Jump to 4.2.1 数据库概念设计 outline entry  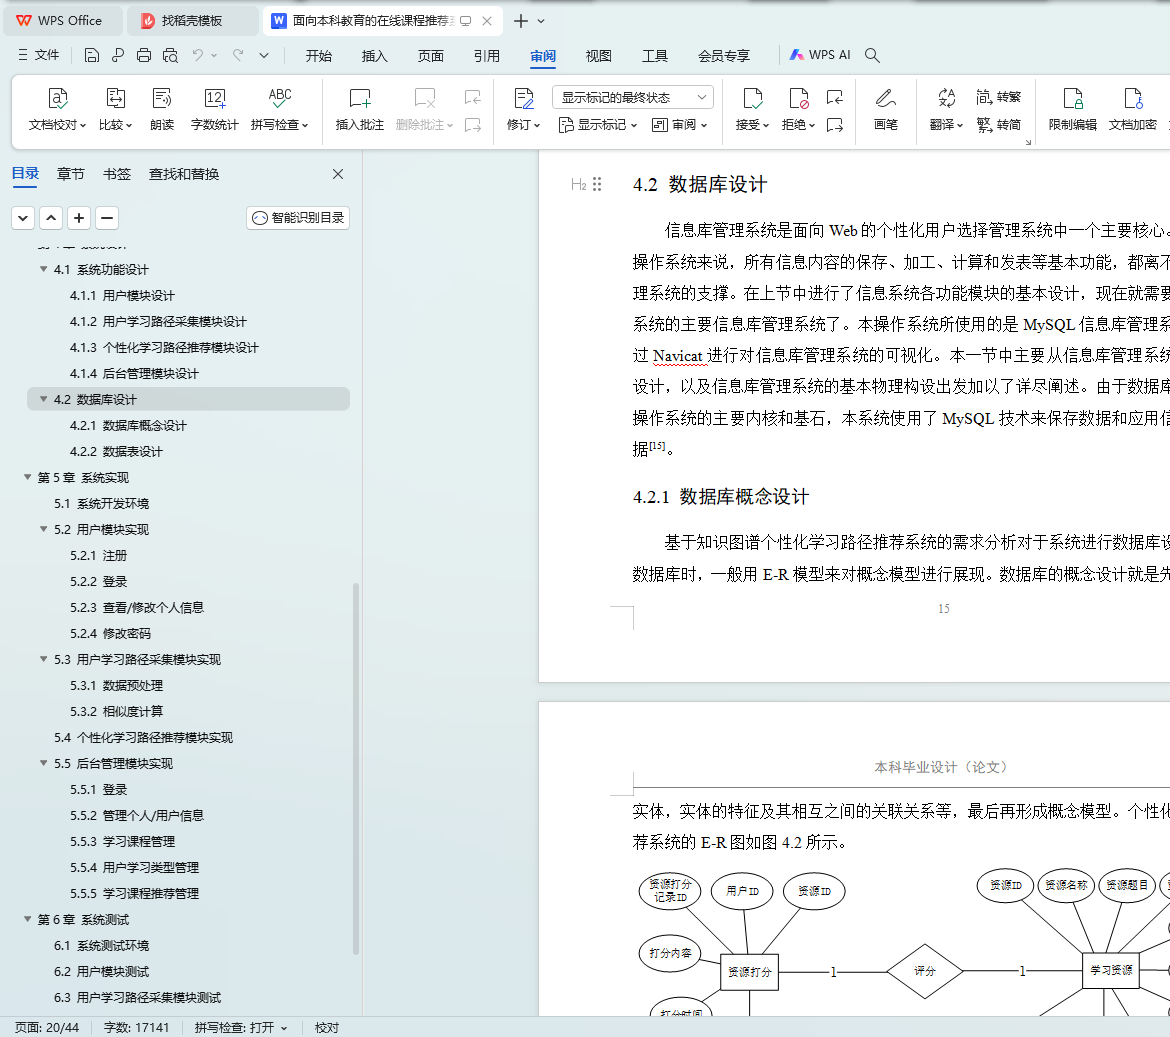pyautogui.click(x=128, y=425)
